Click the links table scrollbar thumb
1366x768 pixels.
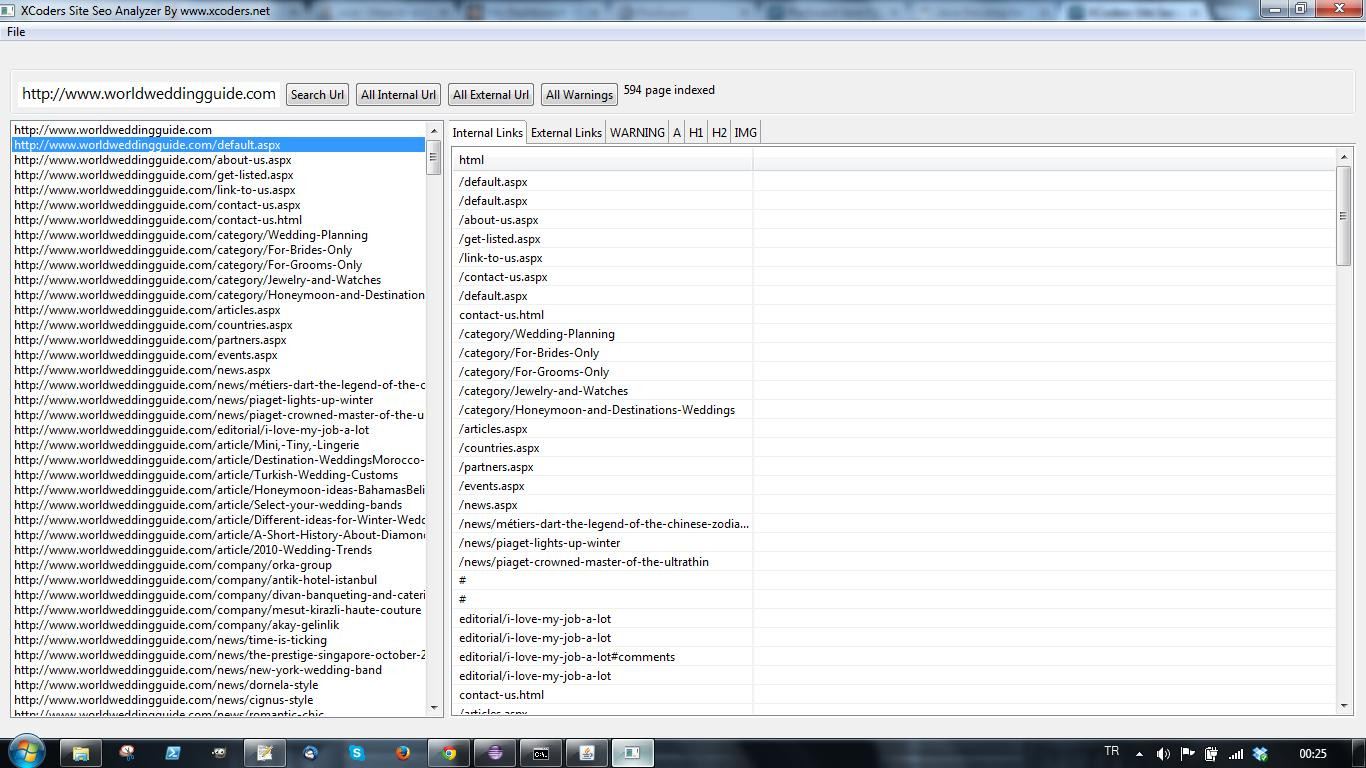click(1343, 216)
